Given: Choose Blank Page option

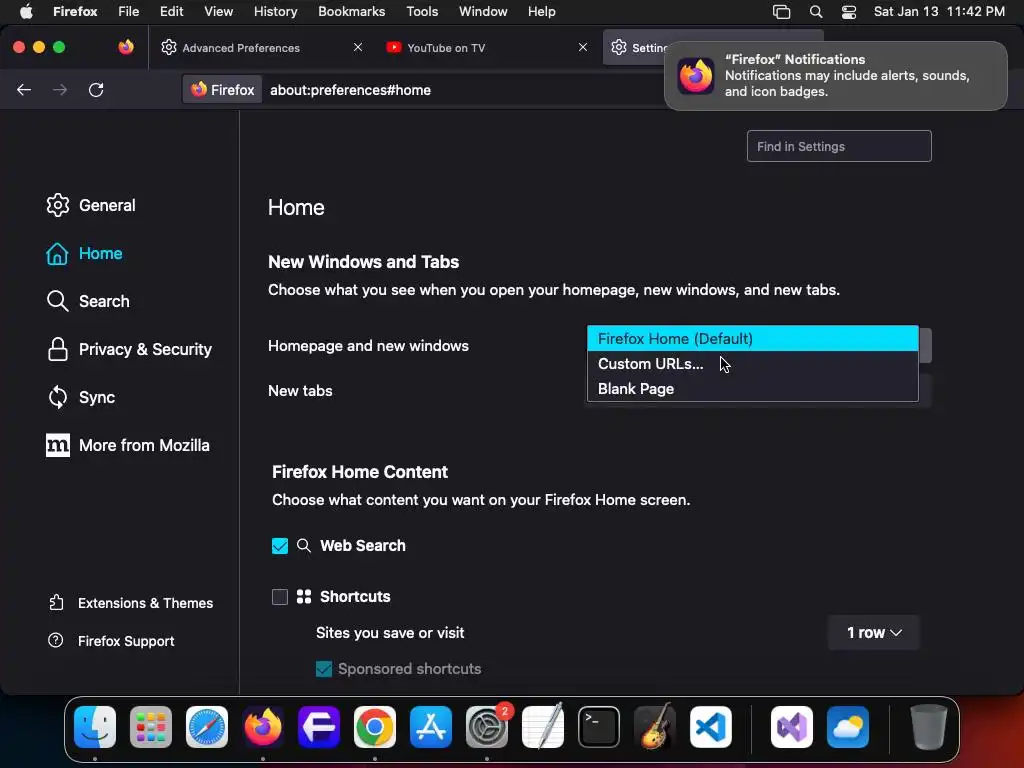Looking at the screenshot, I should pyautogui.click(x=752, y=389).
